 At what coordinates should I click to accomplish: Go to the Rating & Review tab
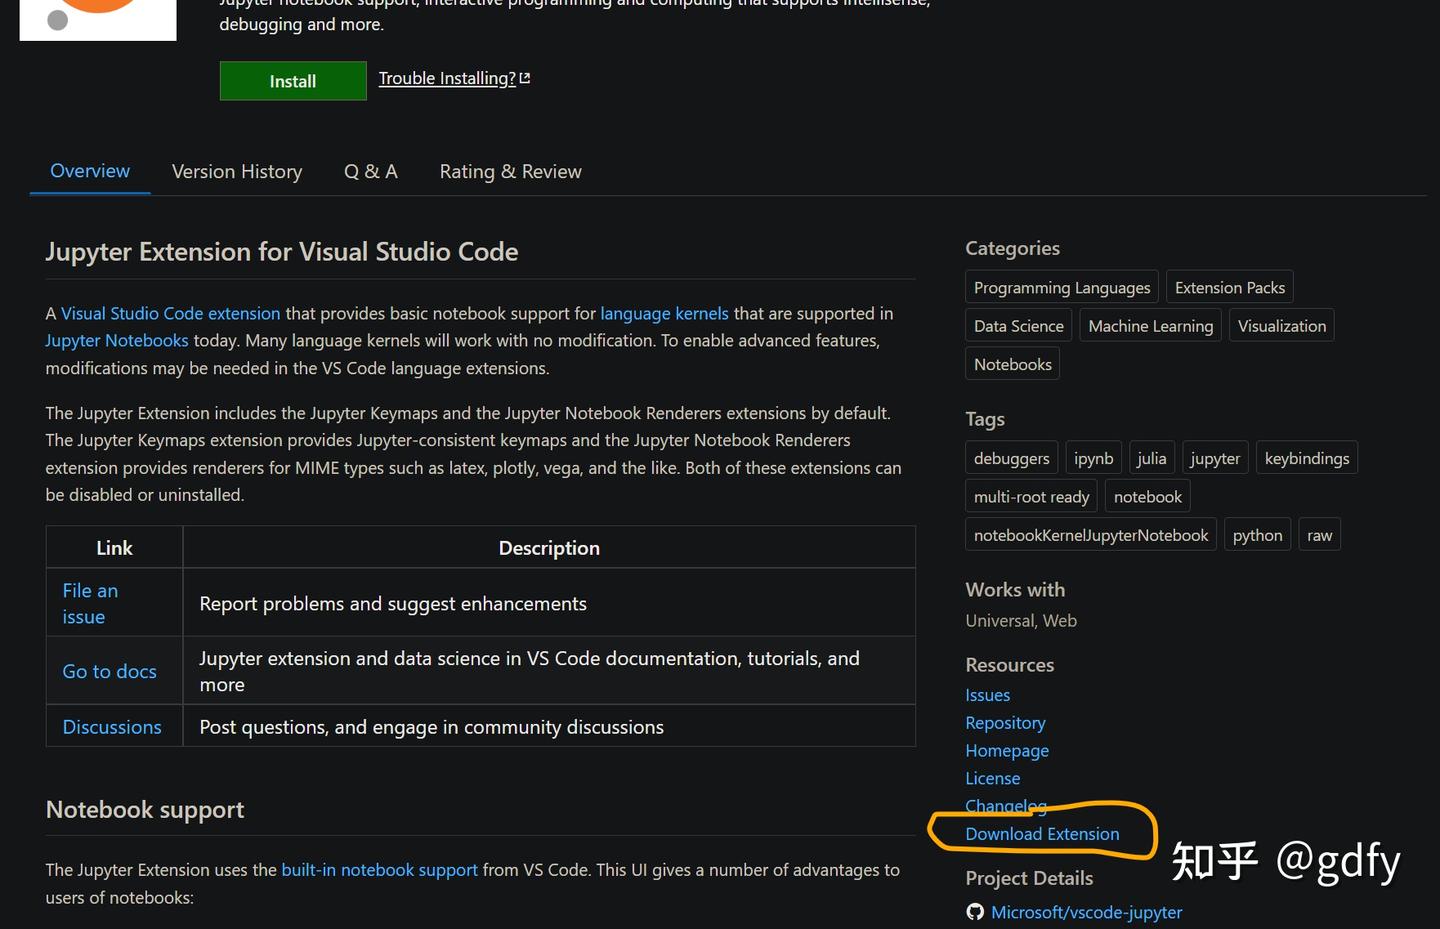(510, 172)
